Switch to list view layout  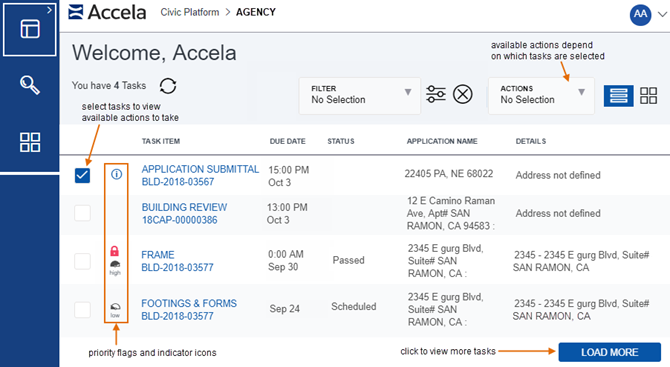pos(618,95)
